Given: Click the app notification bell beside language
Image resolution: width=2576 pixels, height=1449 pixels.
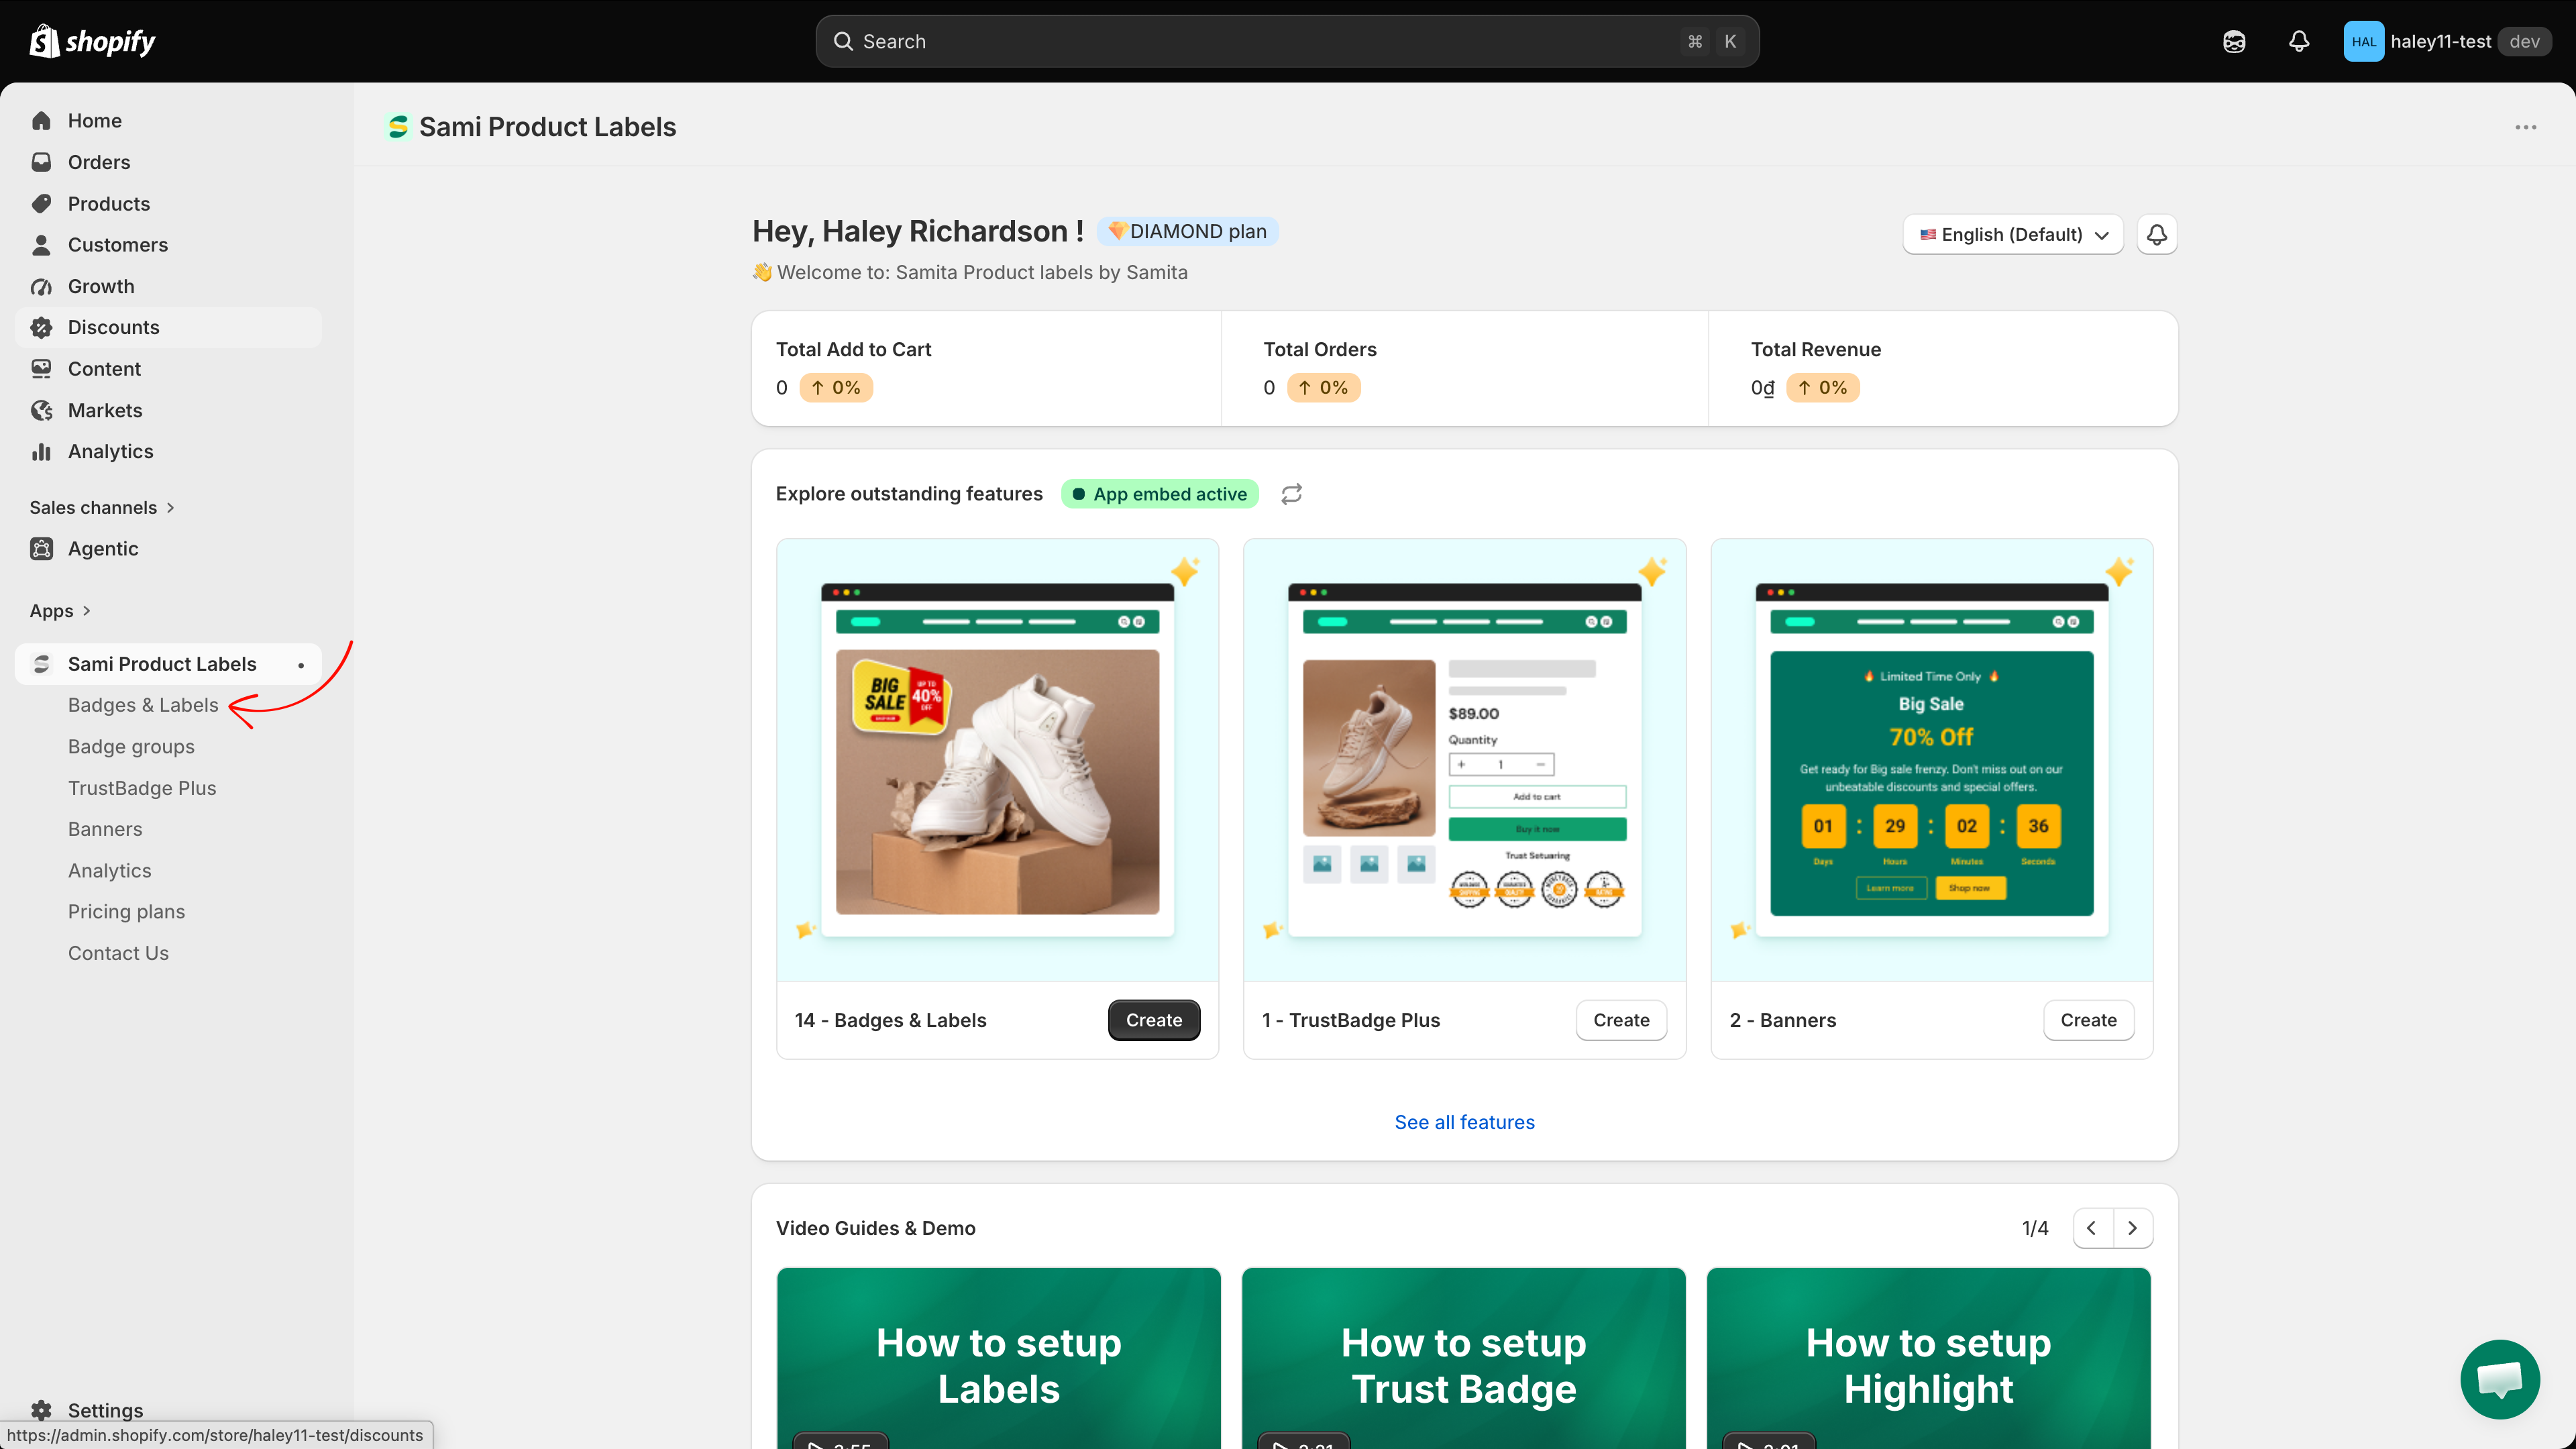Looking at the screenshot, I should (2157, 234).
